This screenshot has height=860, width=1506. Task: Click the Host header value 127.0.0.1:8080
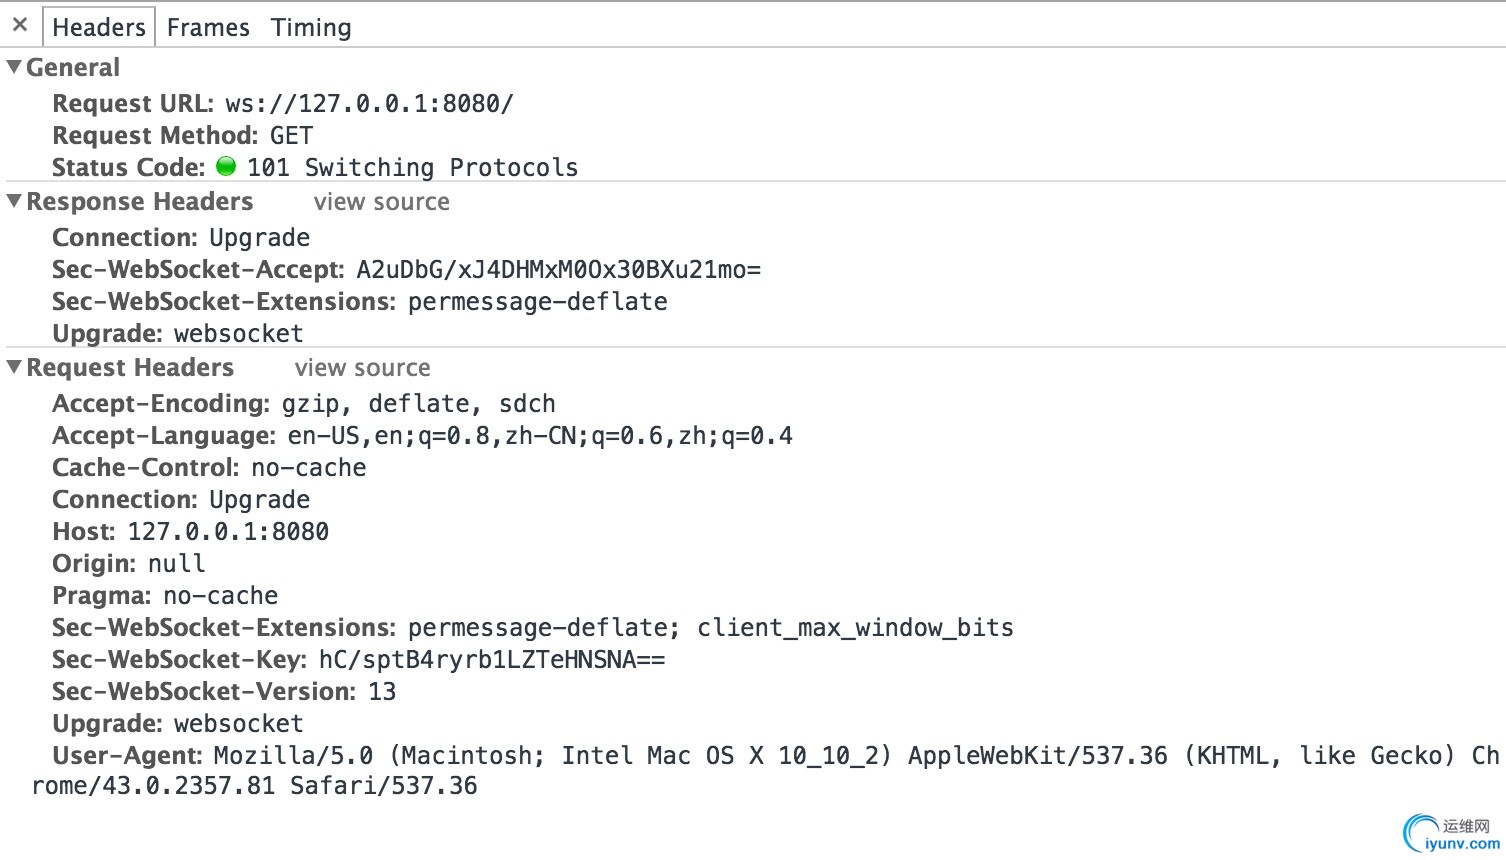pos(228,532)
